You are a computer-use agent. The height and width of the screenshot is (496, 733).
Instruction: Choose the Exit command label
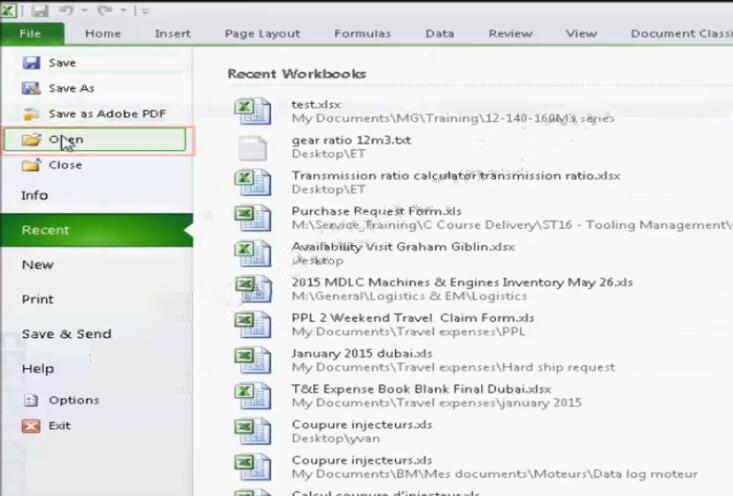[x=59, y=426]
